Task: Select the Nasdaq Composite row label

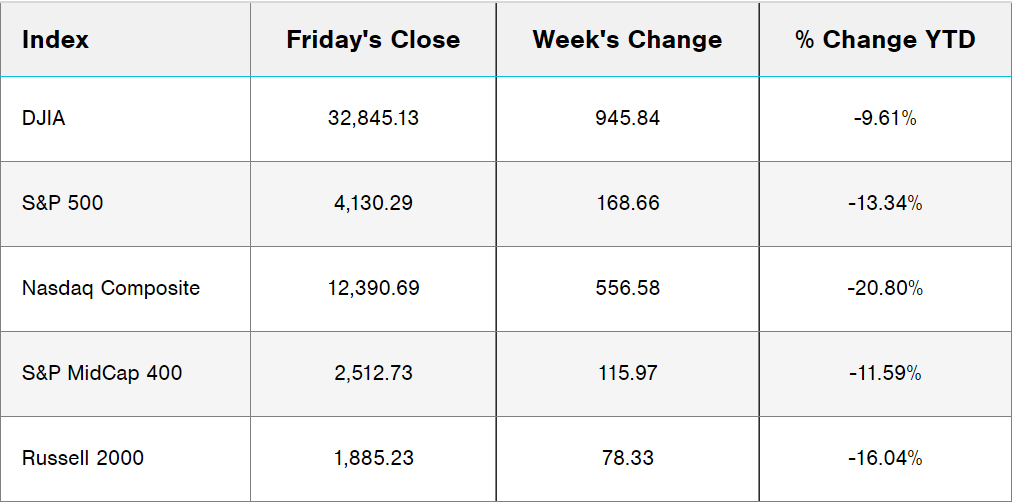Action: (111, 288)
